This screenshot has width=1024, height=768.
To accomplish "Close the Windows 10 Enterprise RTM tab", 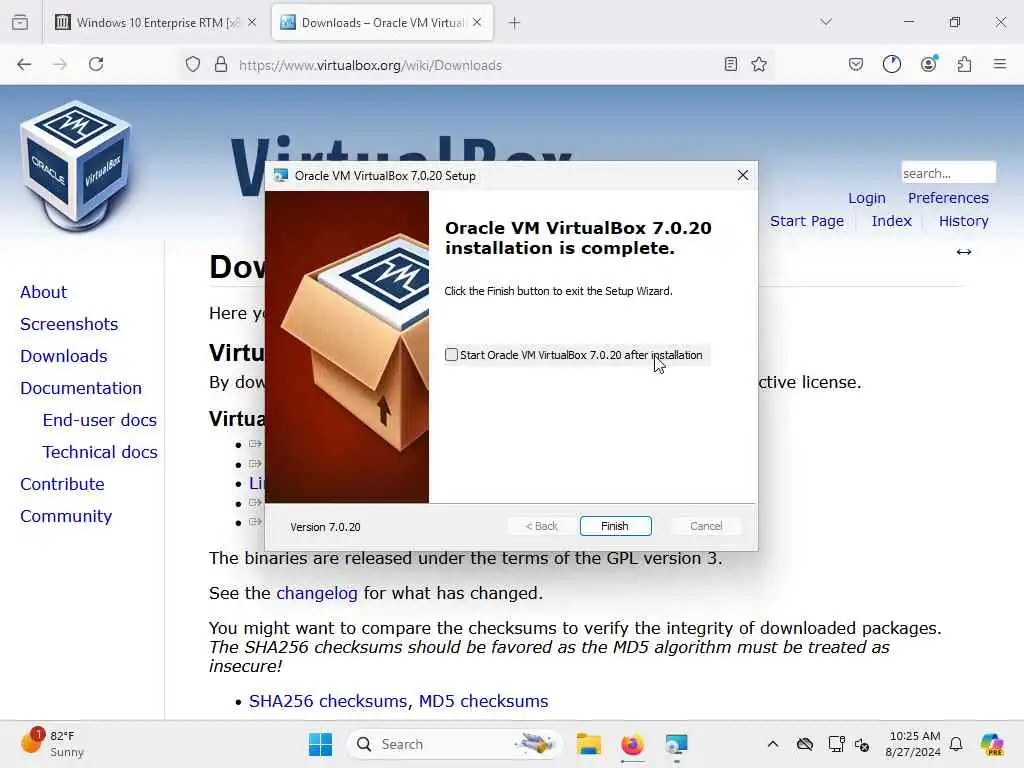I will (x=252, y=23).
